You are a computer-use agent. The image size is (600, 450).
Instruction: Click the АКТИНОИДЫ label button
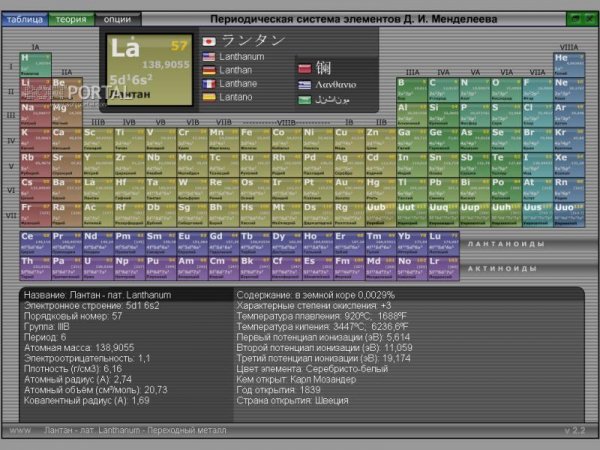click(502, 269)
